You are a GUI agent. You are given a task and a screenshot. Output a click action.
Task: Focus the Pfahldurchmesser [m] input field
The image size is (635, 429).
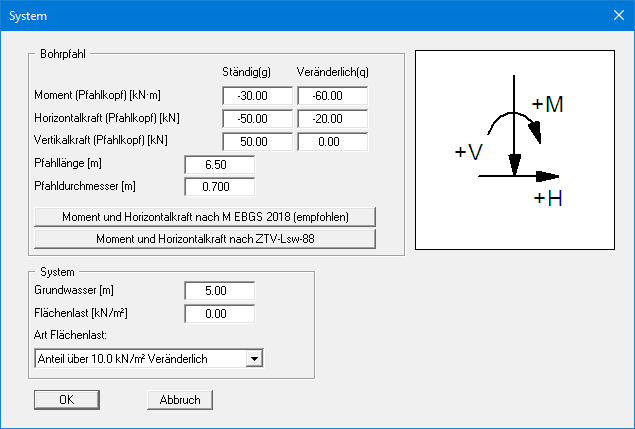220,186
